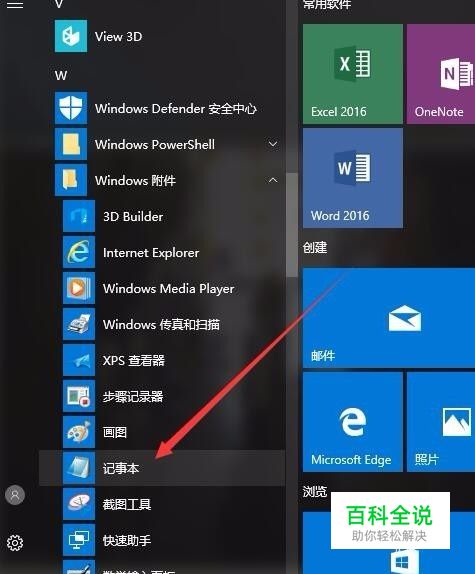The image size is (475, 574).
Task: Select the 3D Builder text label
Action: [x=133, y=216]
